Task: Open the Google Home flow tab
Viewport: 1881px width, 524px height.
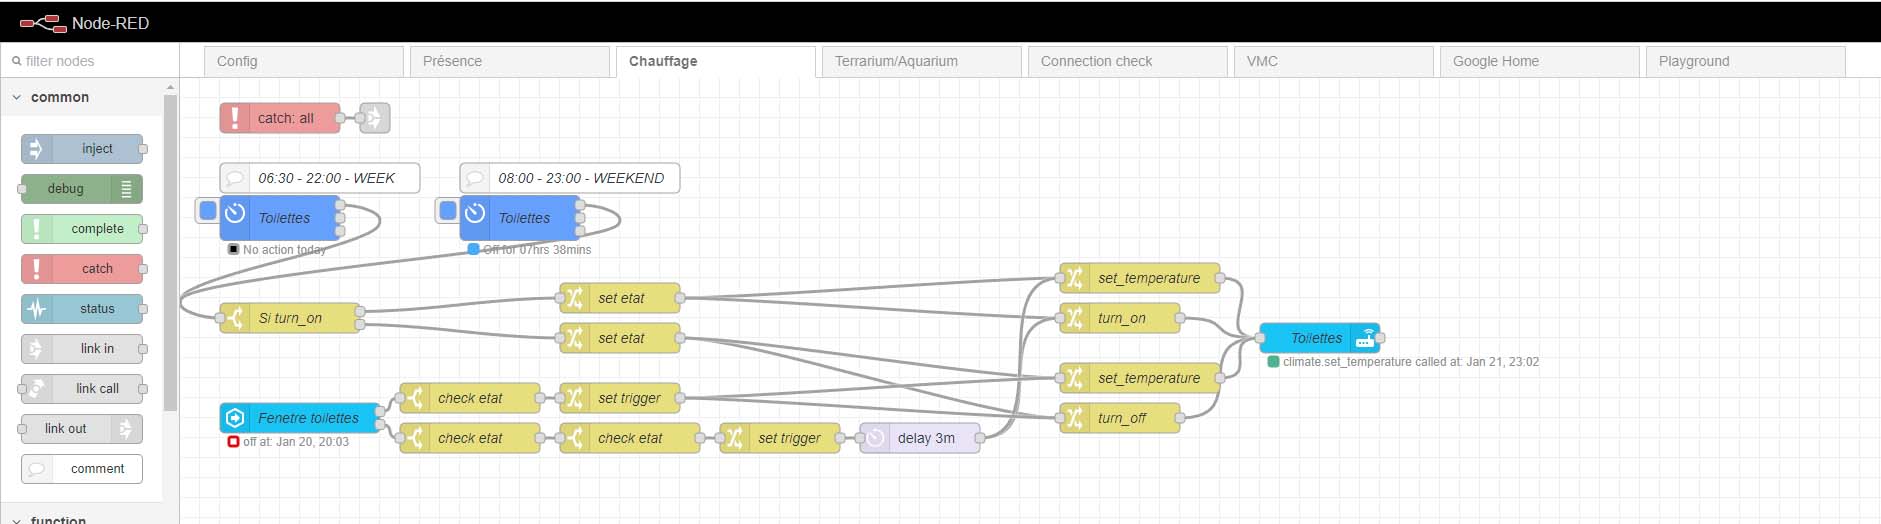Action: tap(1495, 61)
